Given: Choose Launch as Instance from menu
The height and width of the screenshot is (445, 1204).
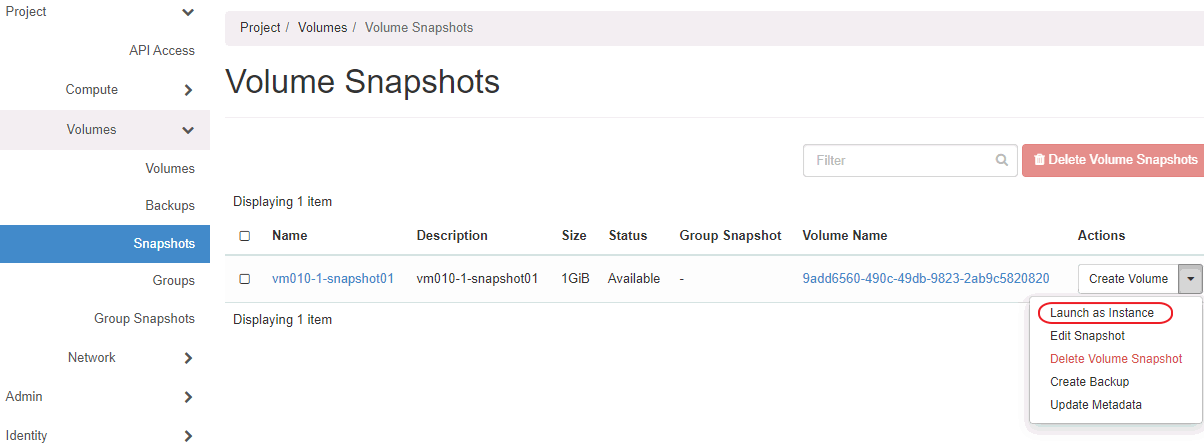Looking at the screenshot, I should 1102,313.
